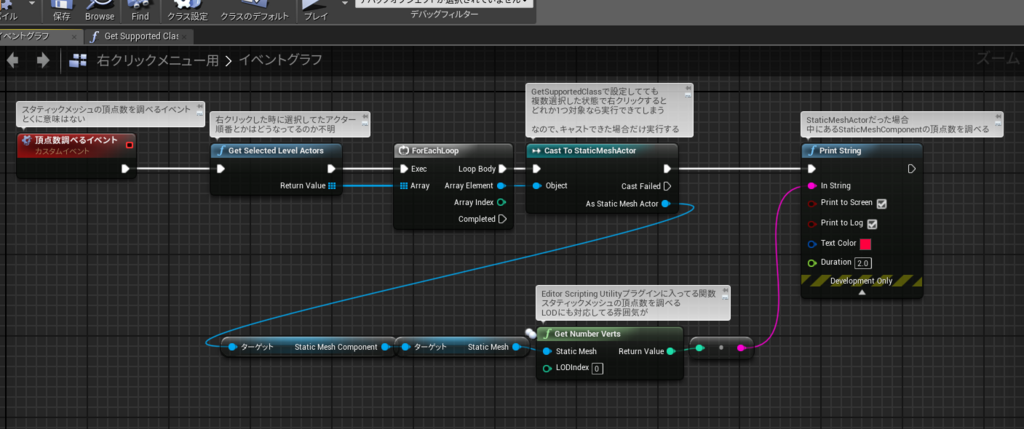The height and width of the screenshot is (429, 1024).
Task: Toggle the Print to Screen checkbox
Action: coord(882,203)
